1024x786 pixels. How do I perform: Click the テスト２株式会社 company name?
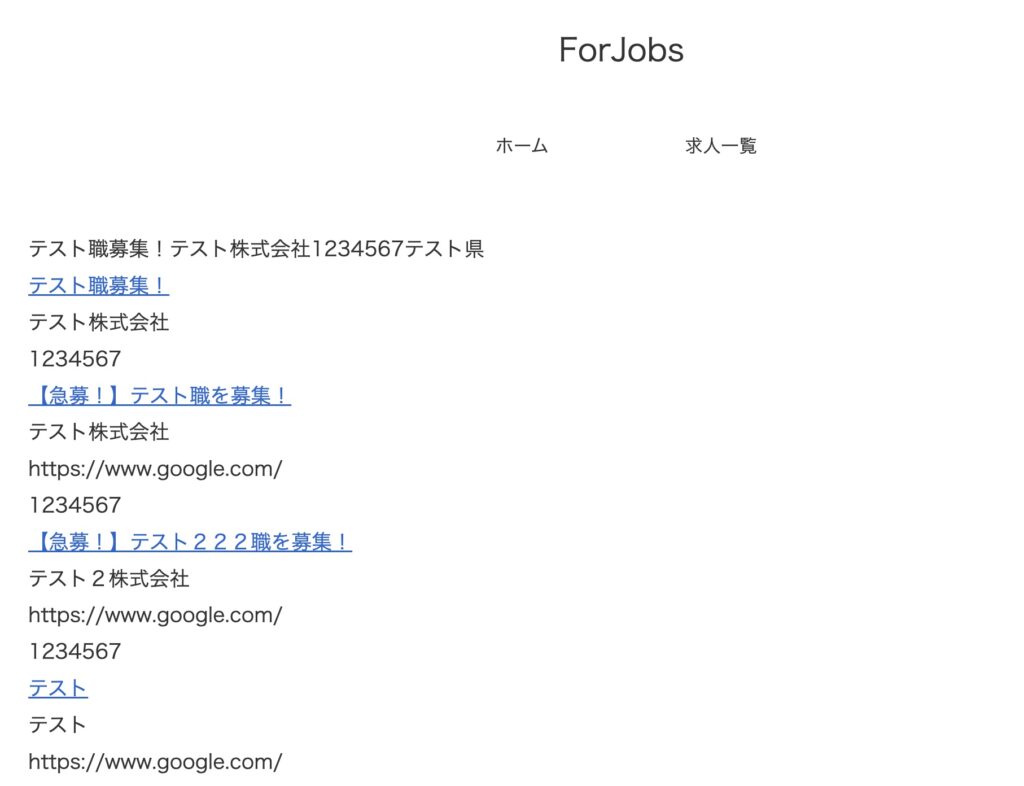(x=108, y=578)
